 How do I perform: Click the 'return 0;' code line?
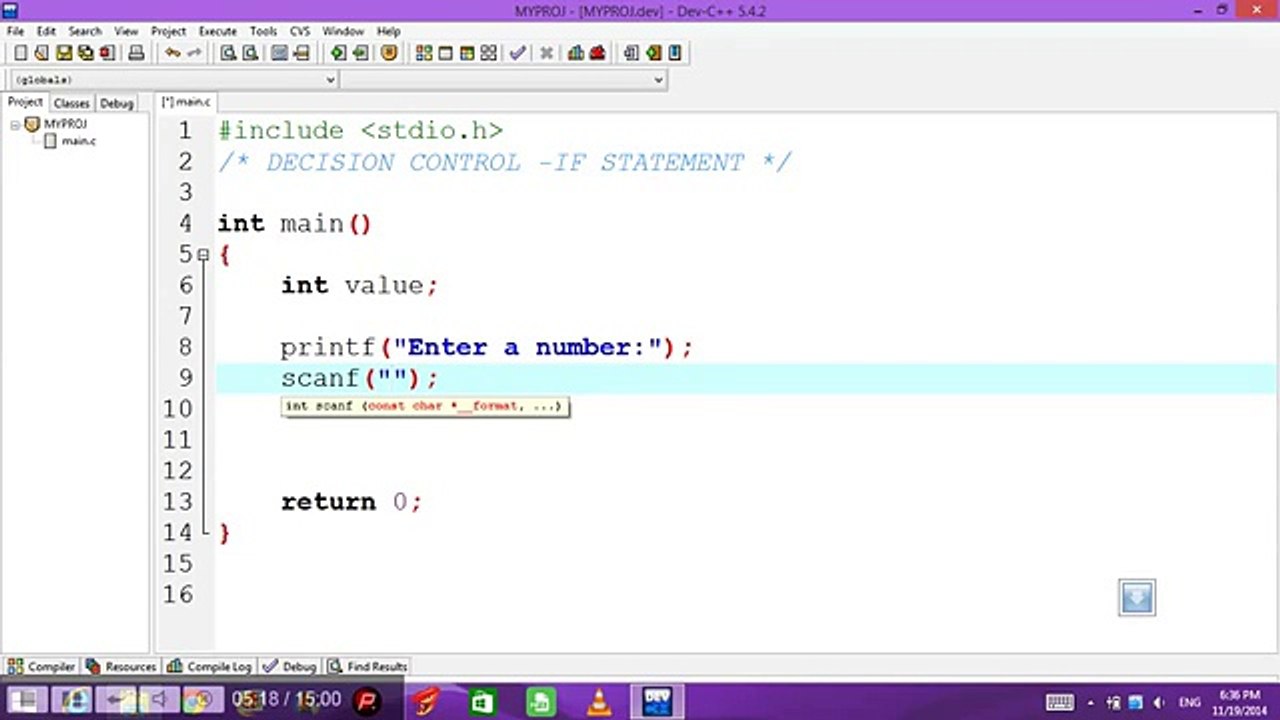(x=351, y=502)
